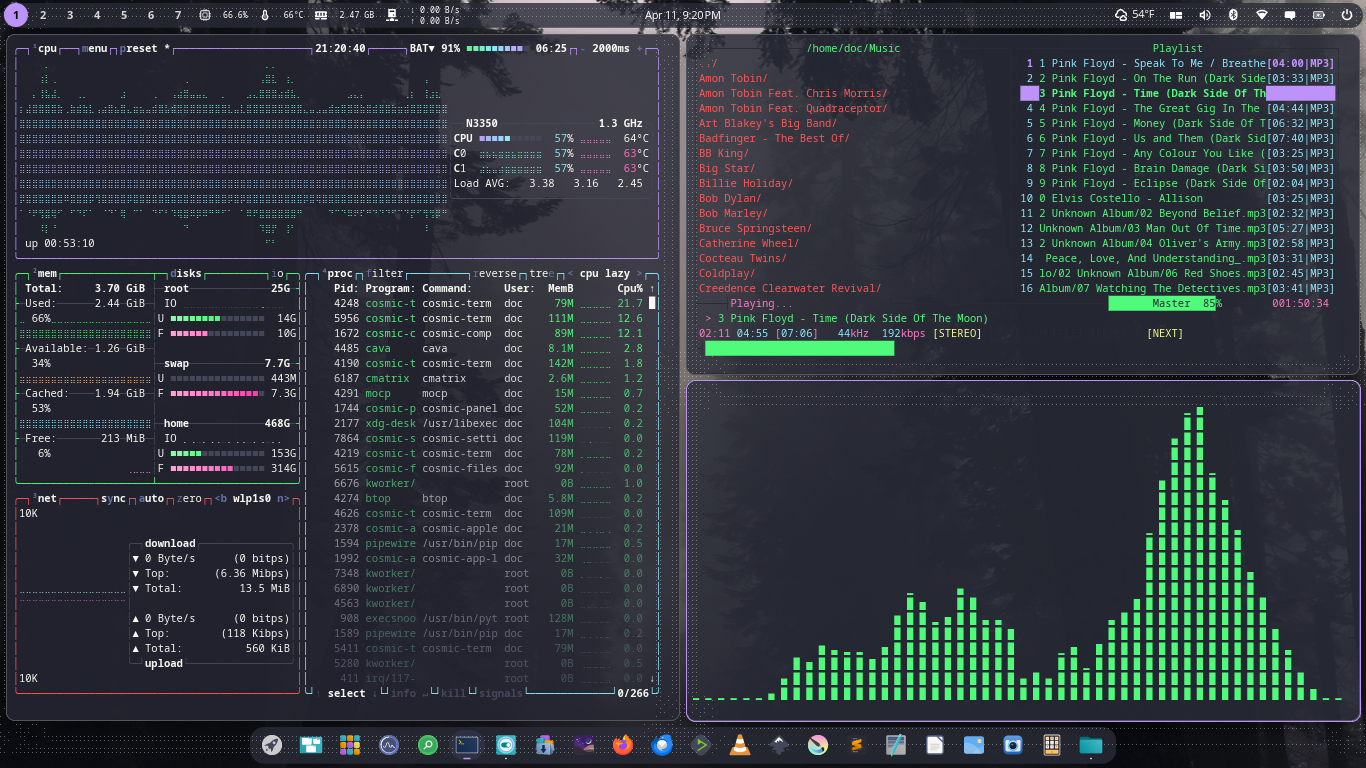This screenshot has height=768, width=1366.
Task: Launch the screenshot camera icon in dock
Action: pyautogui.click(x=1013, y=745)
